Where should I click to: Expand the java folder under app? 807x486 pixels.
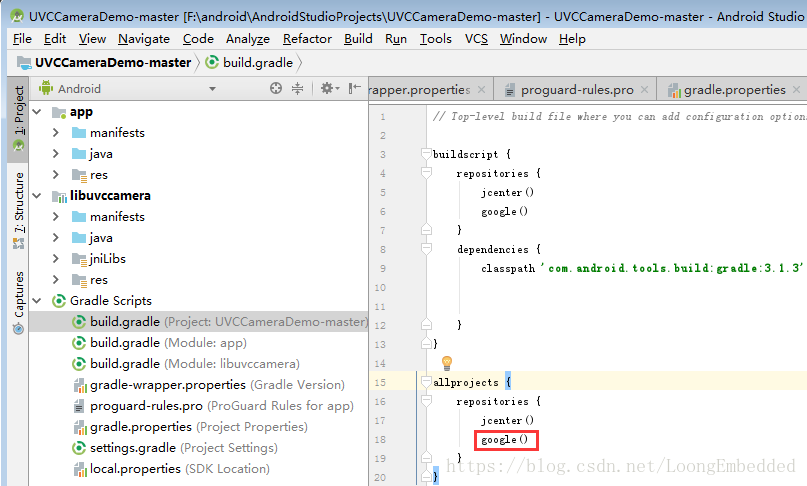(x=56, y=154)
